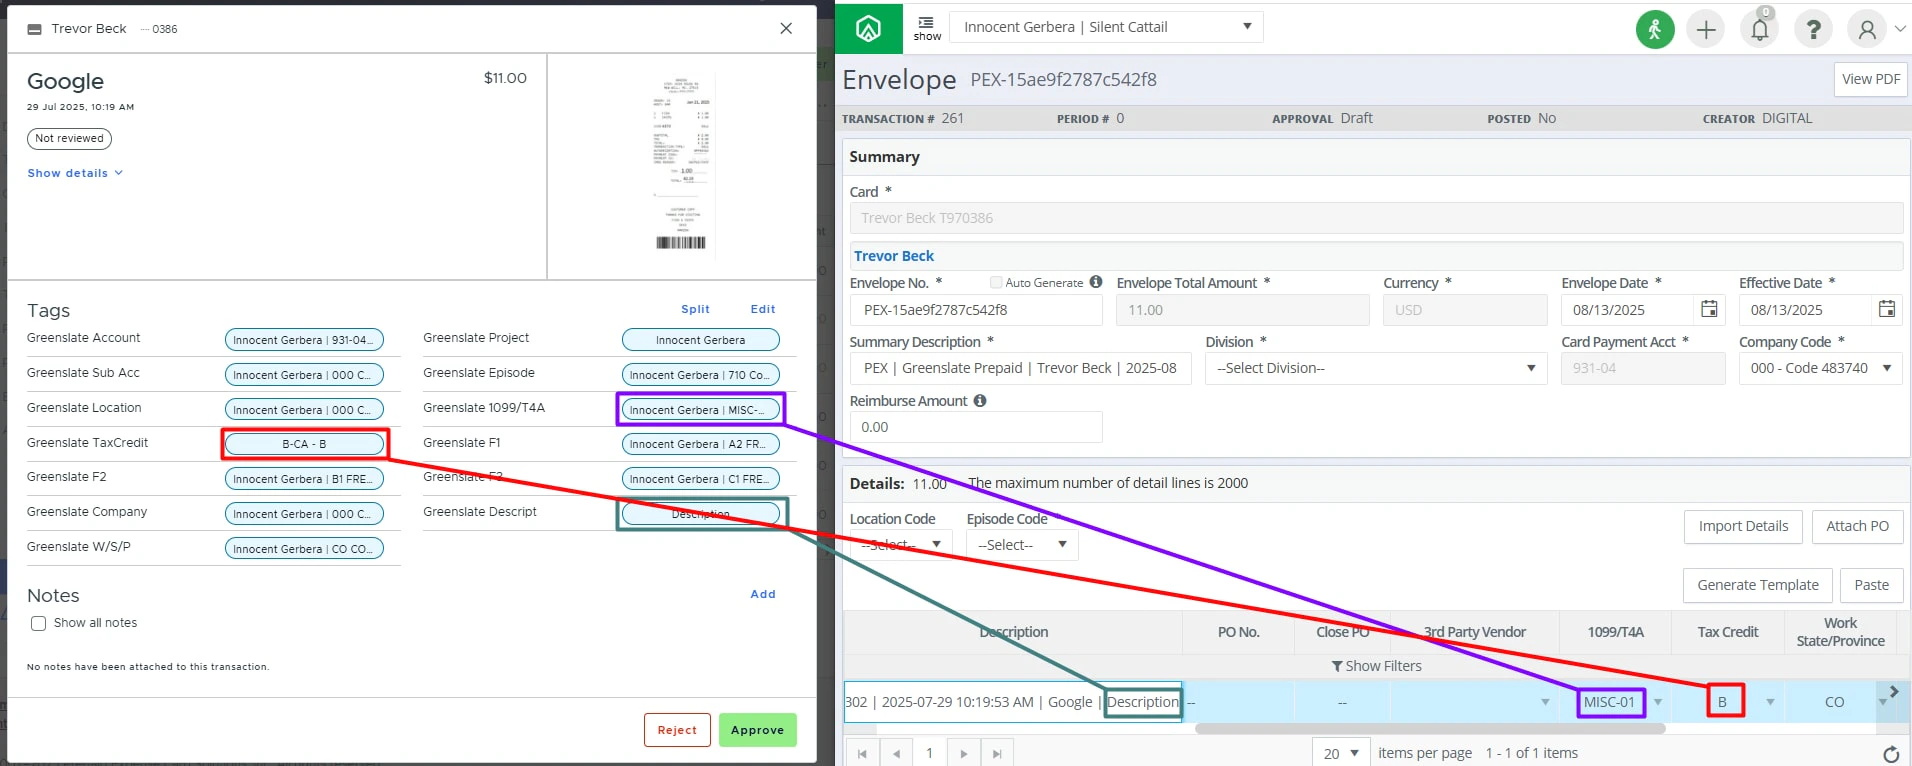1912x766 pixels.
Task: Open the Envelope Date calendar picker
Action: point(1709,309)
